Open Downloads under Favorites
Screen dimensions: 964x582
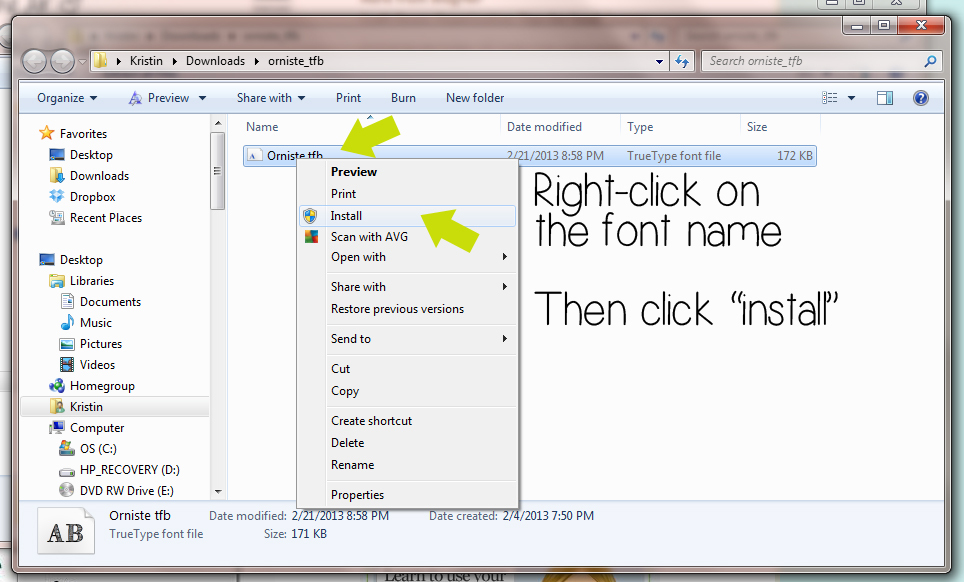click(x=99, y=175)
